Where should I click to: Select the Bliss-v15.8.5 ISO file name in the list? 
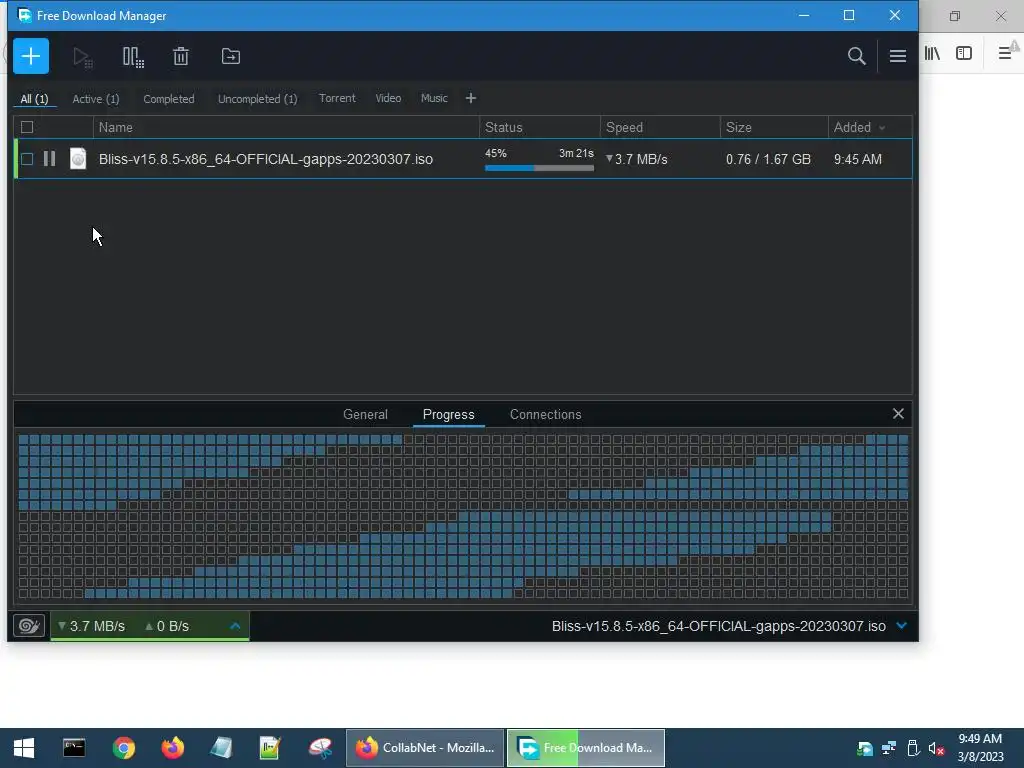click(266, 159)
